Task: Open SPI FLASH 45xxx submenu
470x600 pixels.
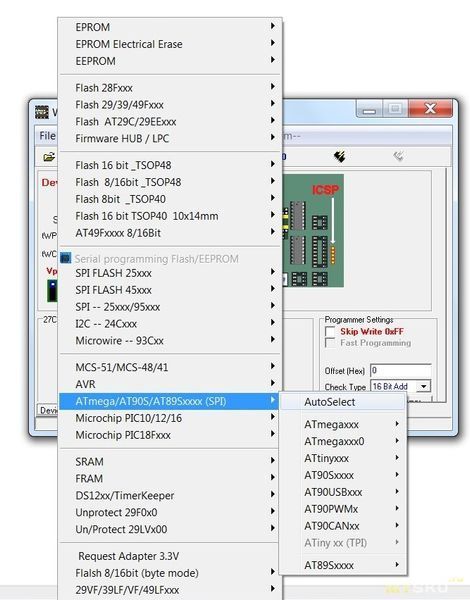Action: [x=170, y=290]
